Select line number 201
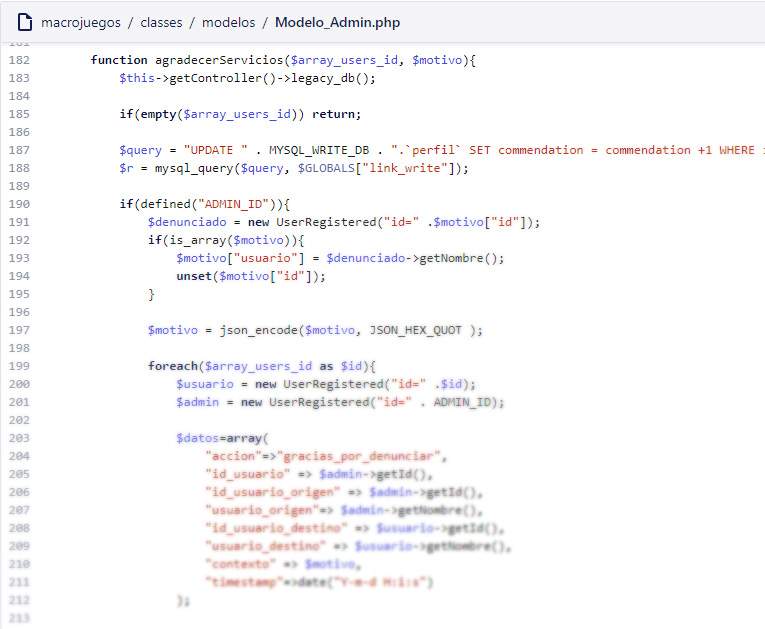 (19, 402)
